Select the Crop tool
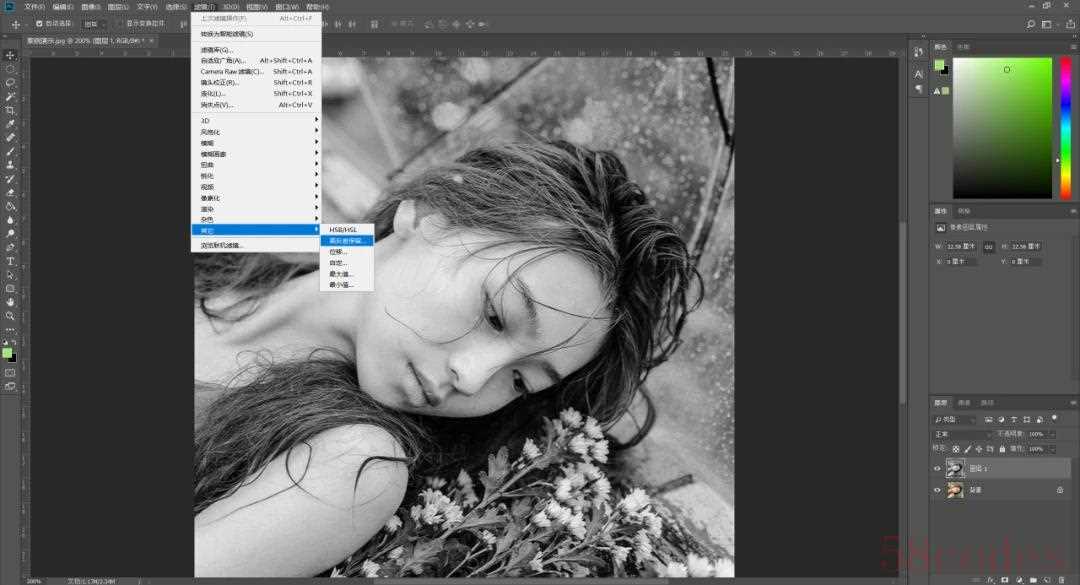1080x585 pixels. (x=10, y=110)
